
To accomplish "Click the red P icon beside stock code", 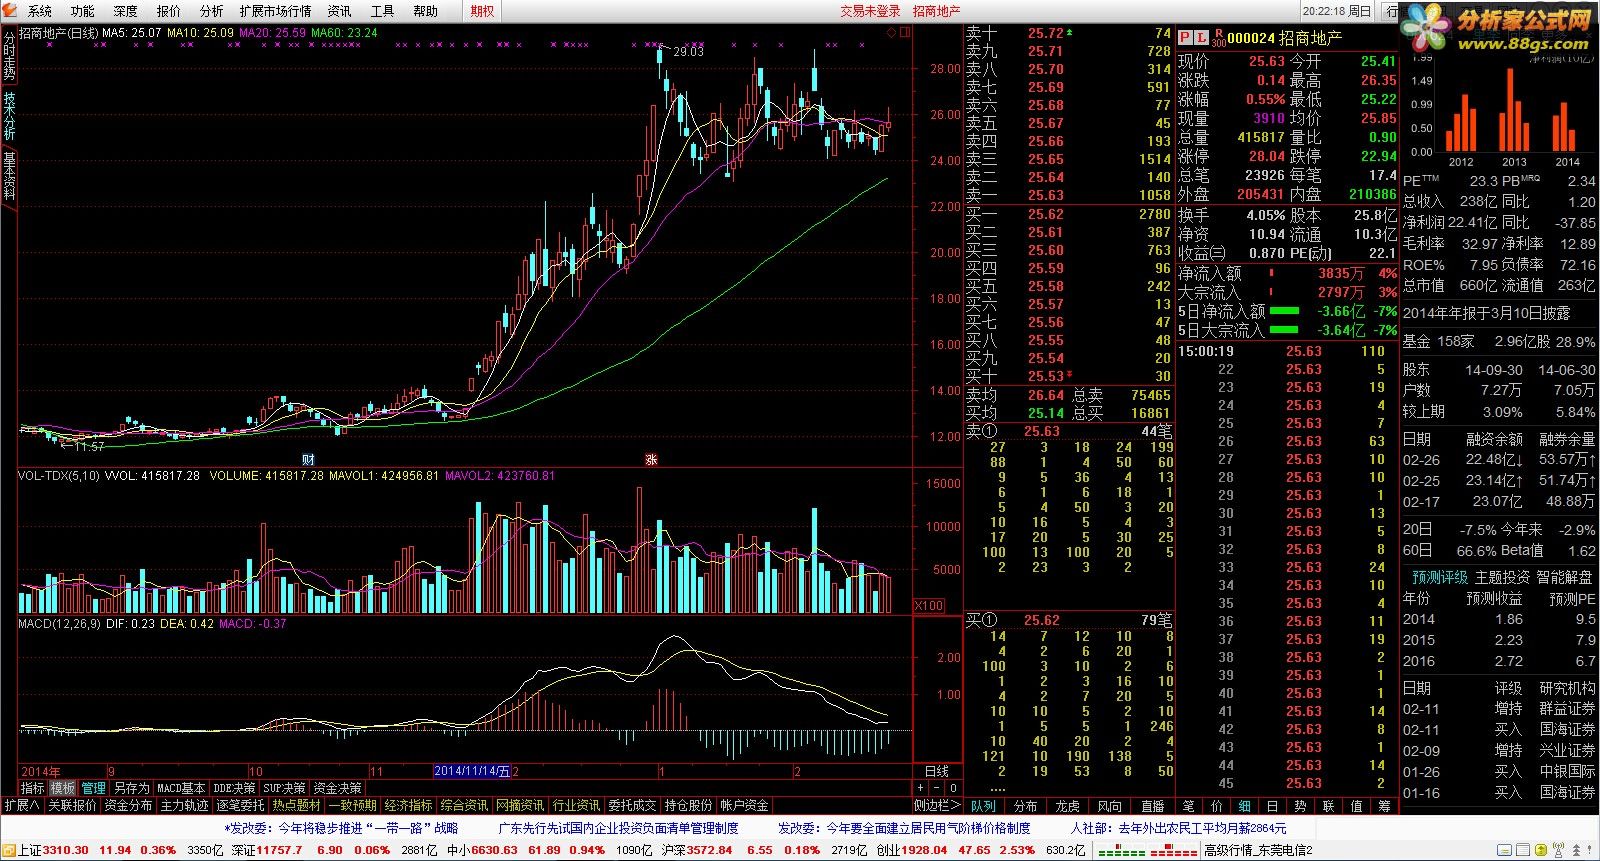I will (x=1185, y=37).
